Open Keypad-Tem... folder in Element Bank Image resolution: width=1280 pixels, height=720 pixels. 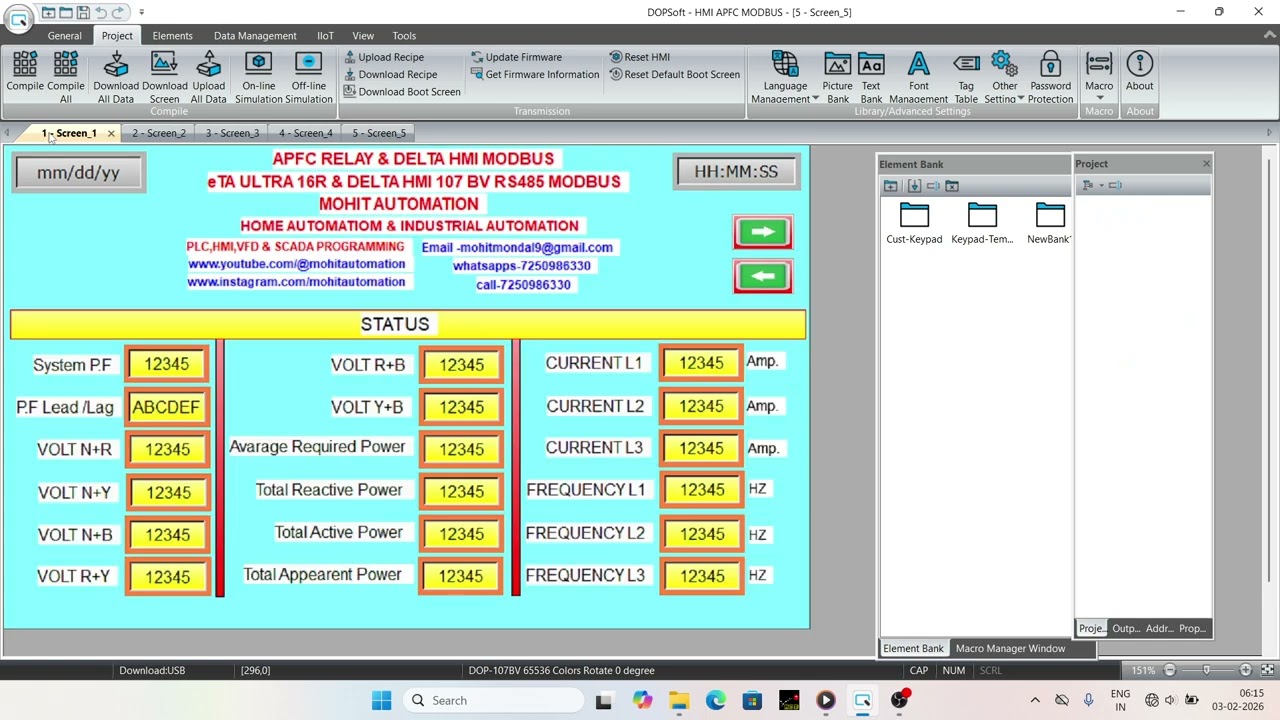pos(982,224)
